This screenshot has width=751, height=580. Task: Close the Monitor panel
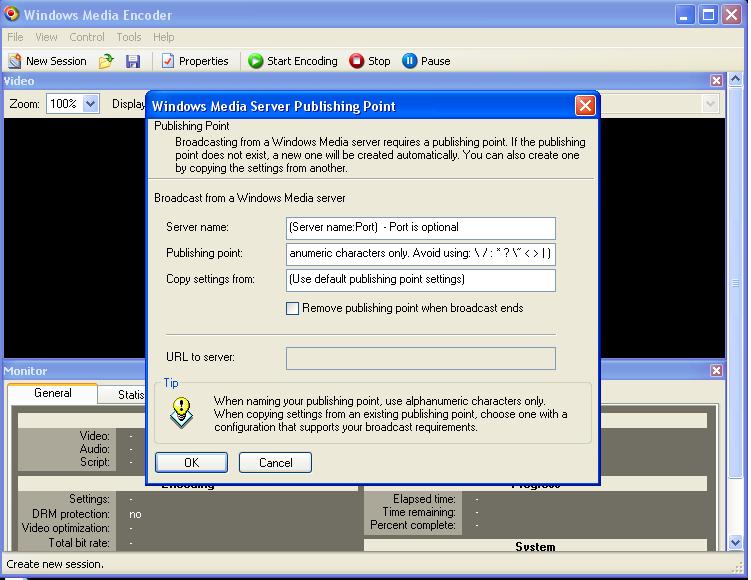coord(716,370)
